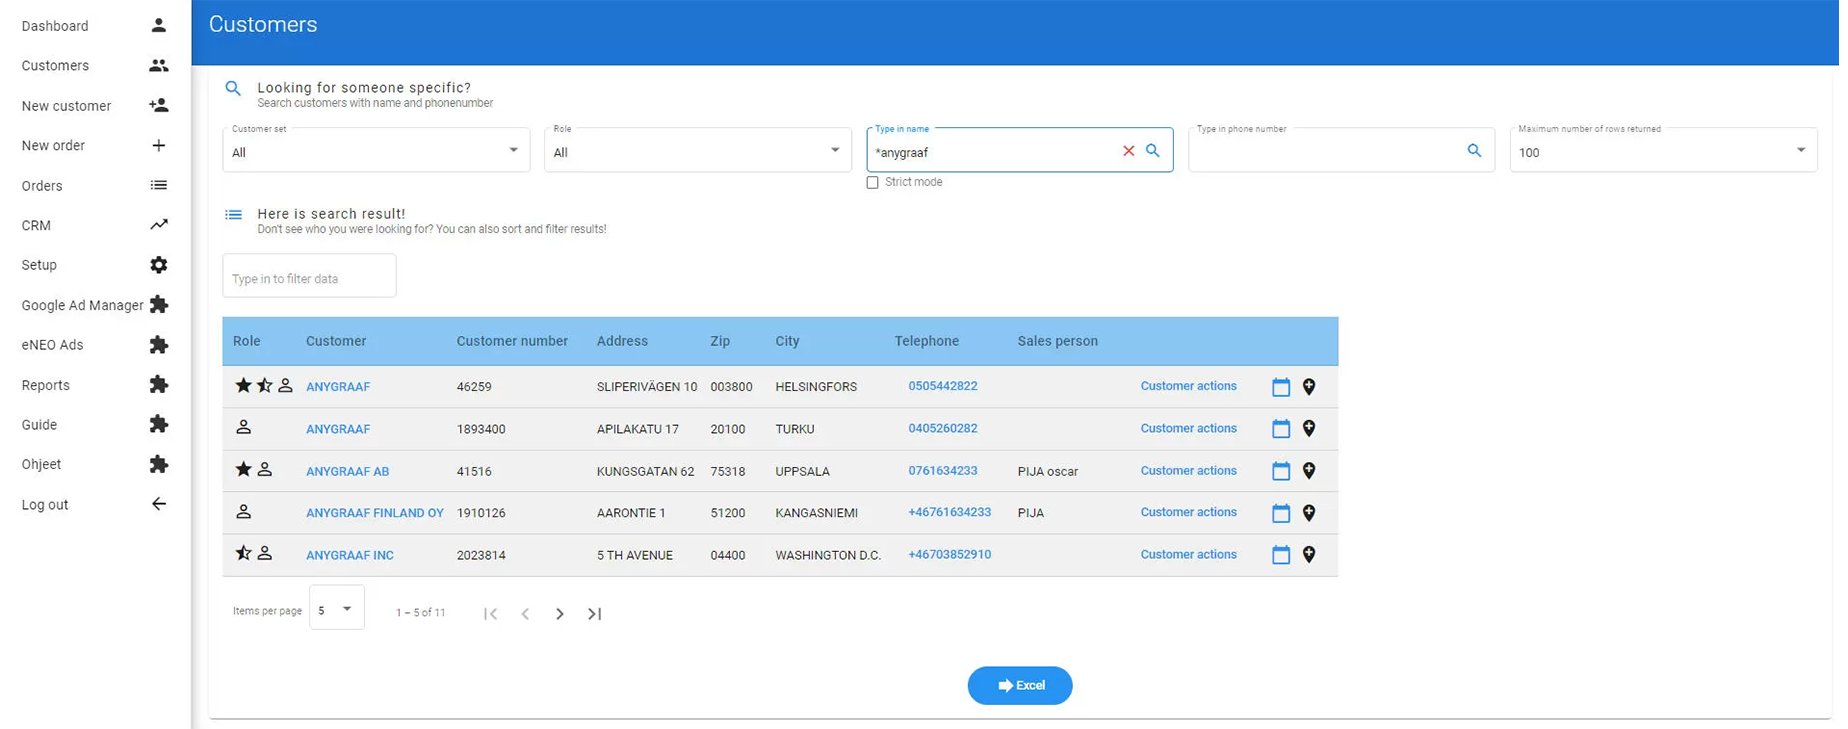The width and height of the screenshot is (1848, 729).
Task: Go to next page of results
Action: coord(559,614)
